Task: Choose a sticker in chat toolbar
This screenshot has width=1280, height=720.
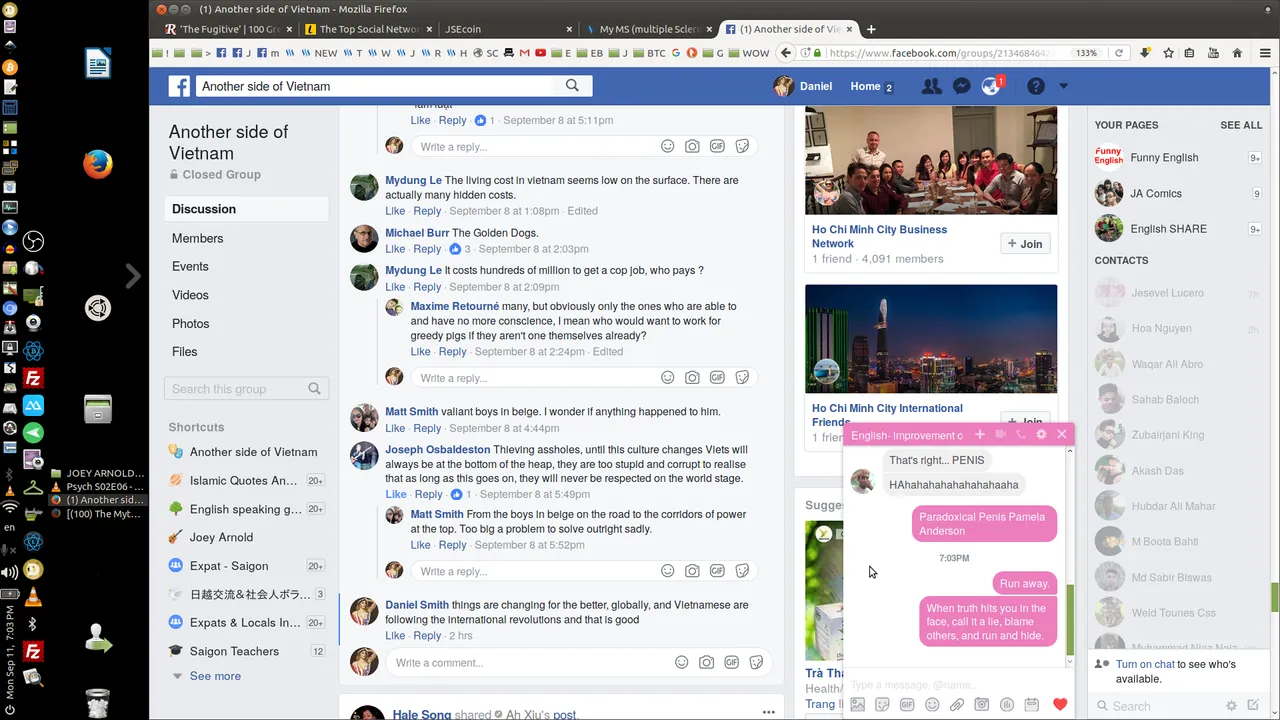Action: [882, 705]
